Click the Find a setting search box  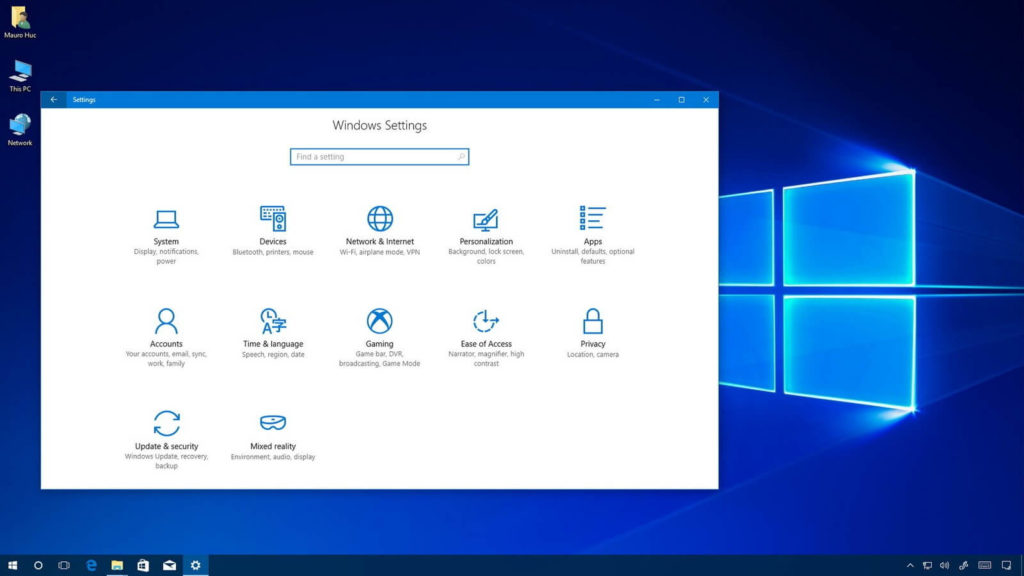pos(379,157)
